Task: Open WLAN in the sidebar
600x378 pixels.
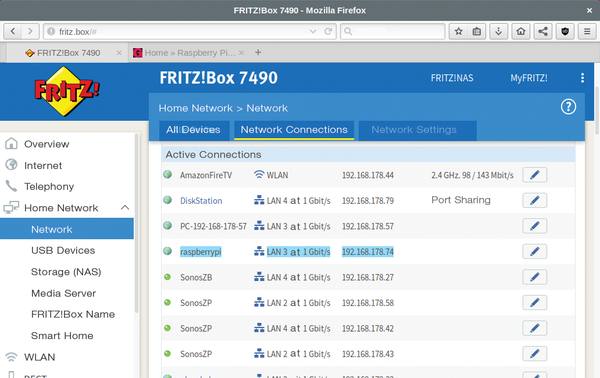Action: tap(39, 357)
